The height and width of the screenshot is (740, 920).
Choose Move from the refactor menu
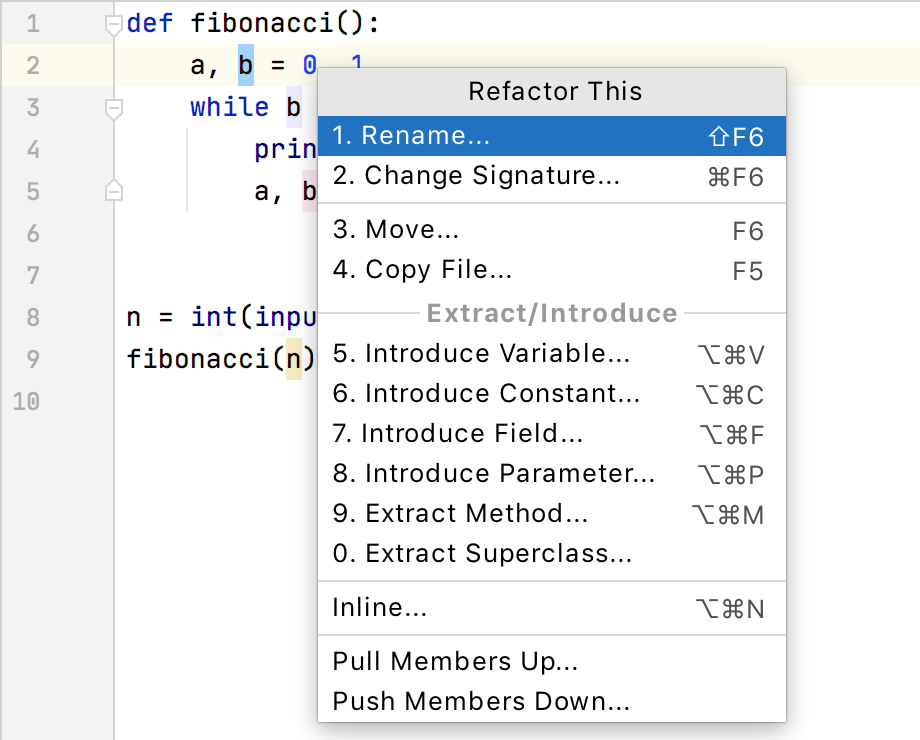pos(395,230)
